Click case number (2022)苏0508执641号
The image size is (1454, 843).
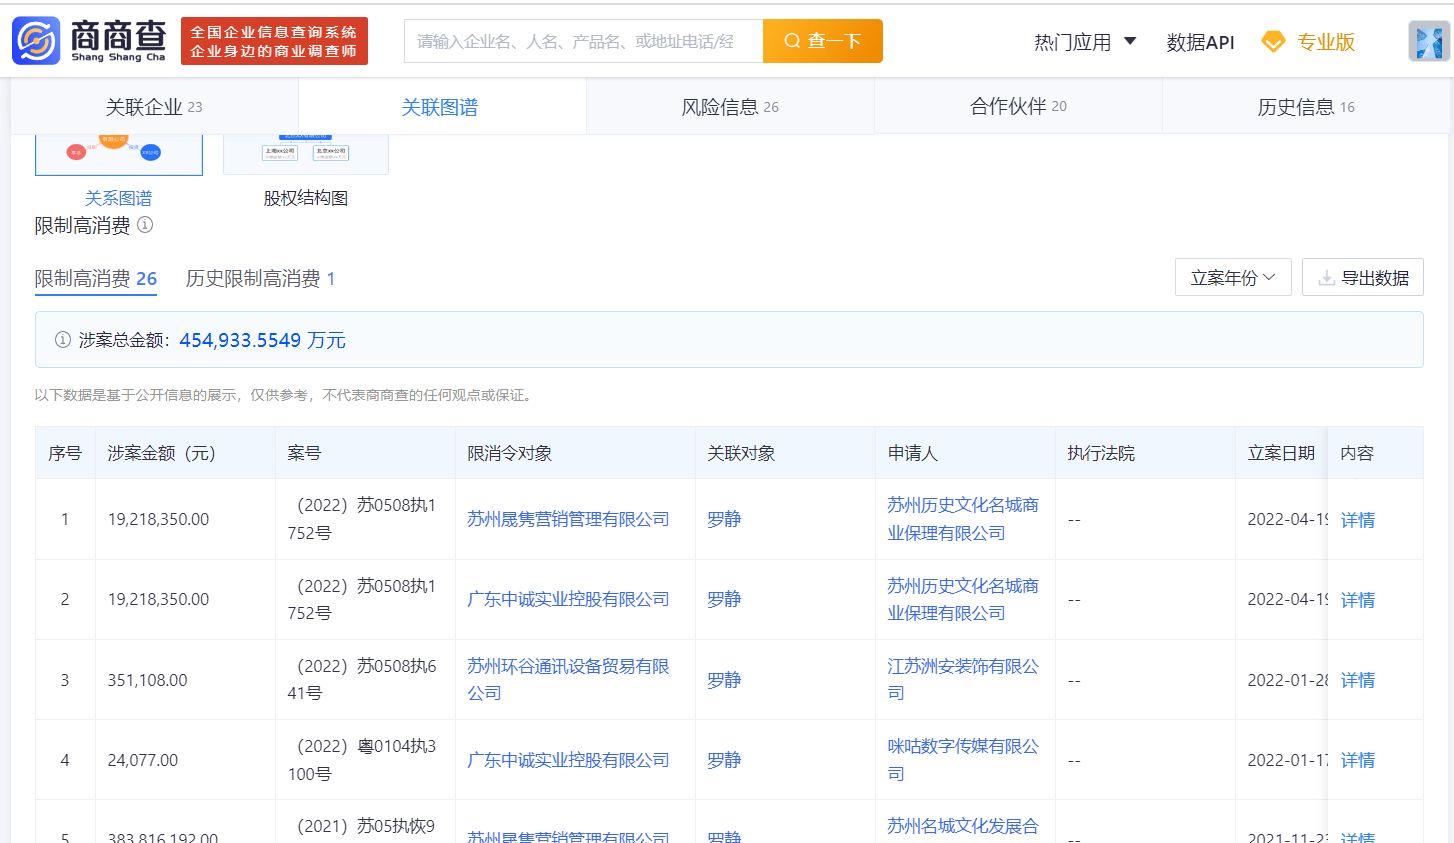[x=365, y=680]
